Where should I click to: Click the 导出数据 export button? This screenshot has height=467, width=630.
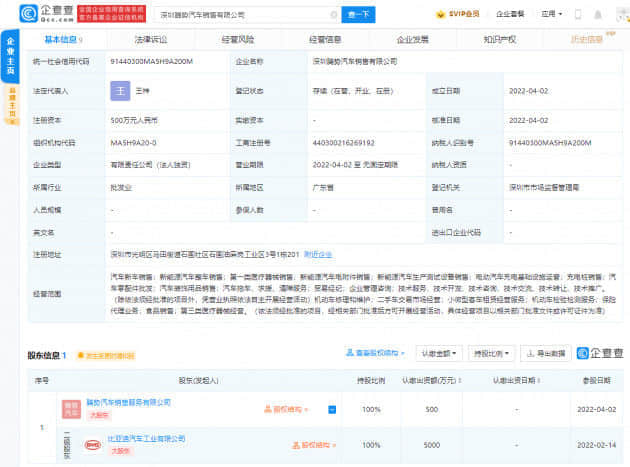click(x=546, y=353)
